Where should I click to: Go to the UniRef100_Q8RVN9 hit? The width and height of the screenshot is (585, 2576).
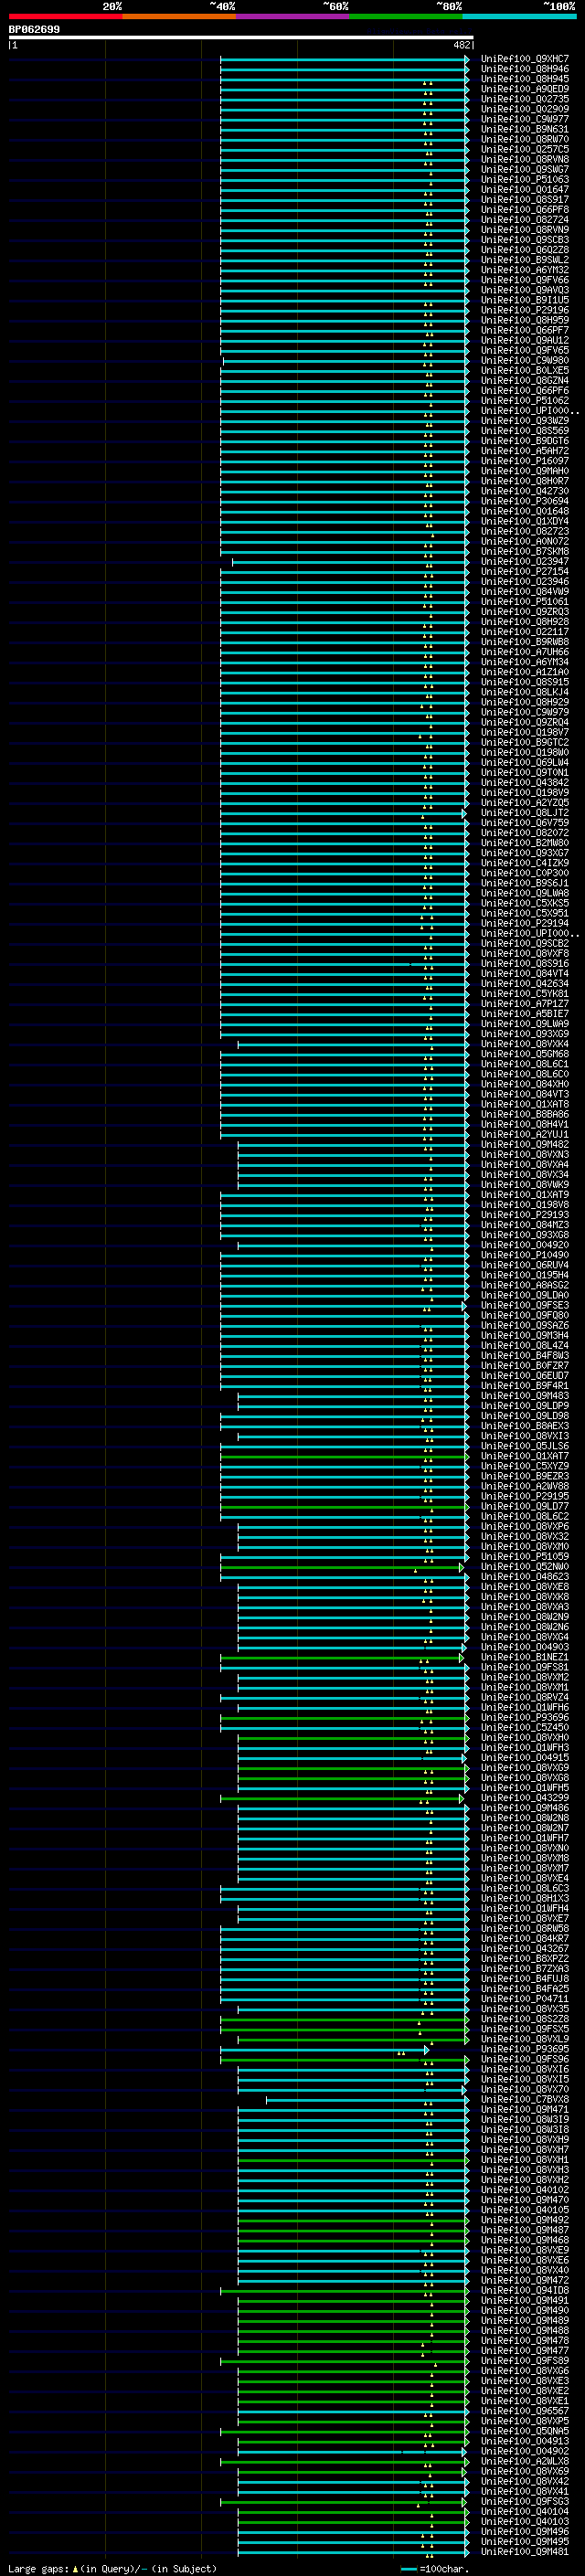point(525,230)
